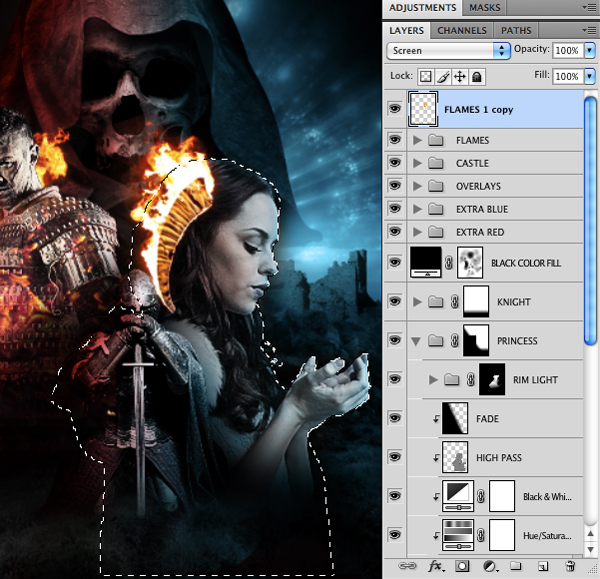This screenshot has height=579, width=600.
Task: Lock transparent pixels button
Action: pos(426,76)
